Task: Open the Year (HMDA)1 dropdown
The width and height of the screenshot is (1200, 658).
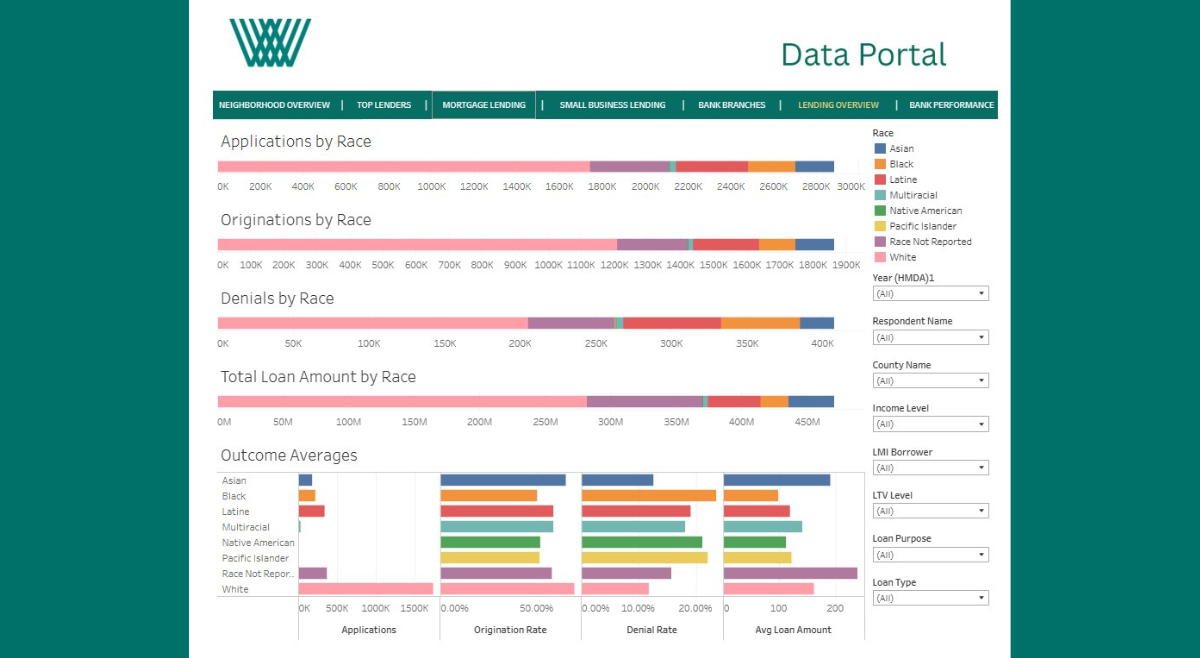Action: click(x=930, y=294)
